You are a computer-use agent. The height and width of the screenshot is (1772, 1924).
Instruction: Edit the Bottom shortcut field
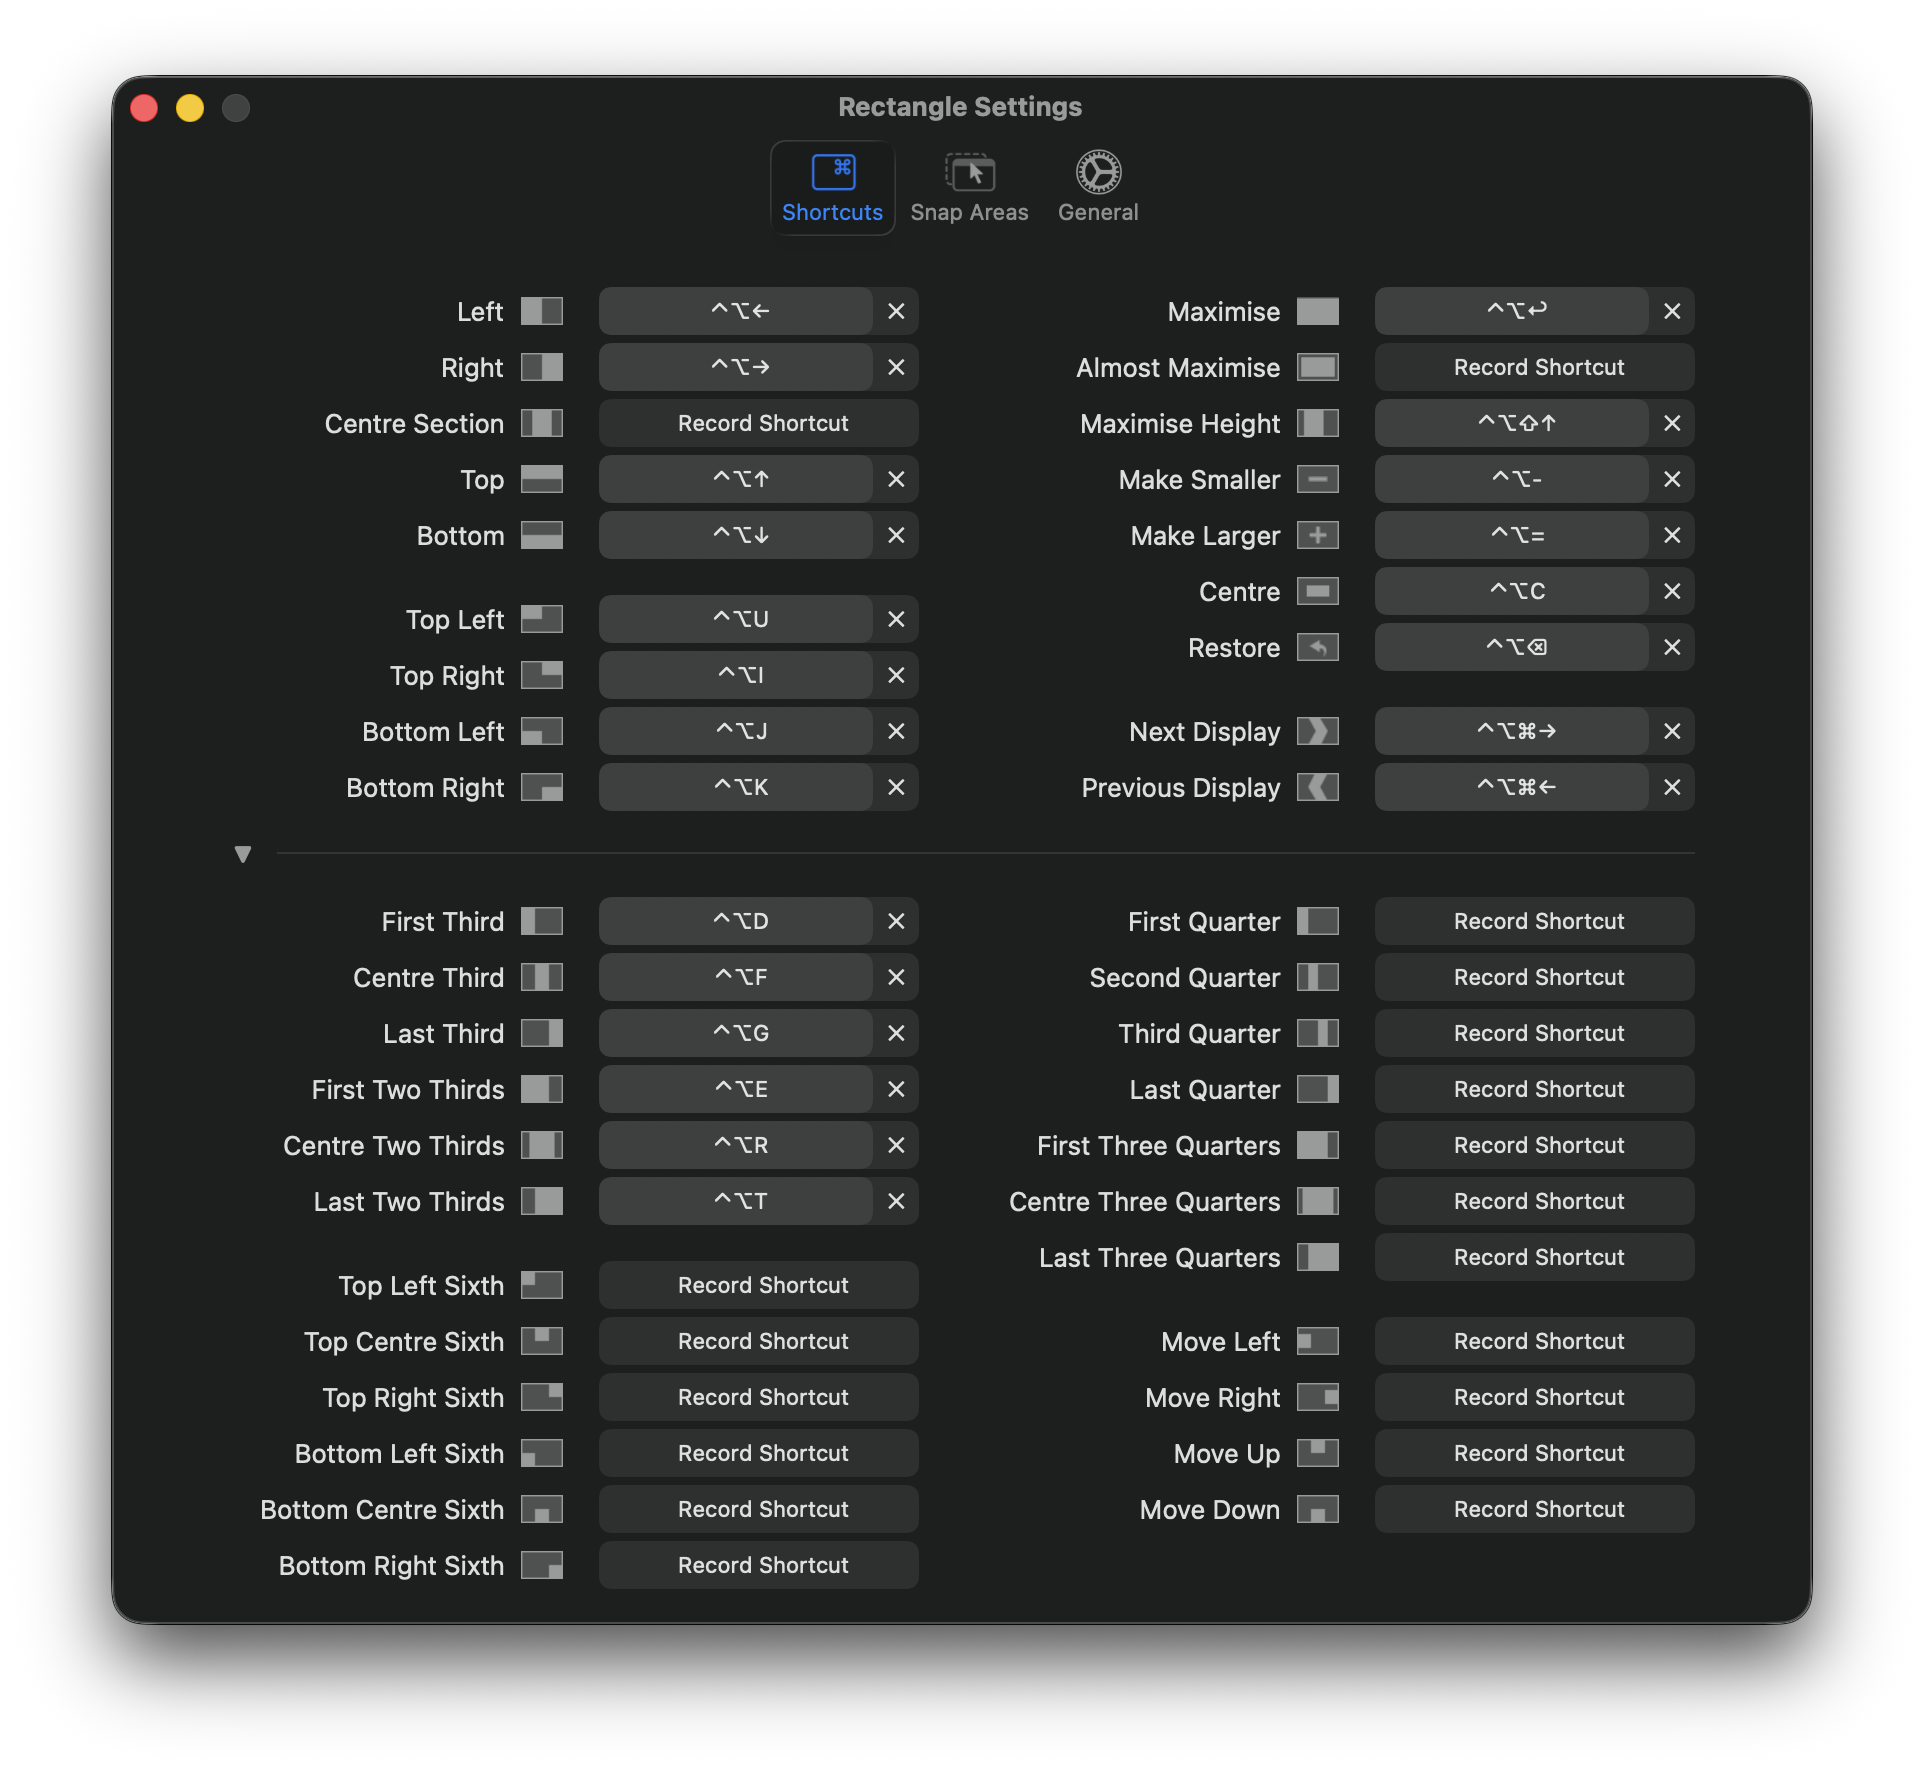(736, 535)
